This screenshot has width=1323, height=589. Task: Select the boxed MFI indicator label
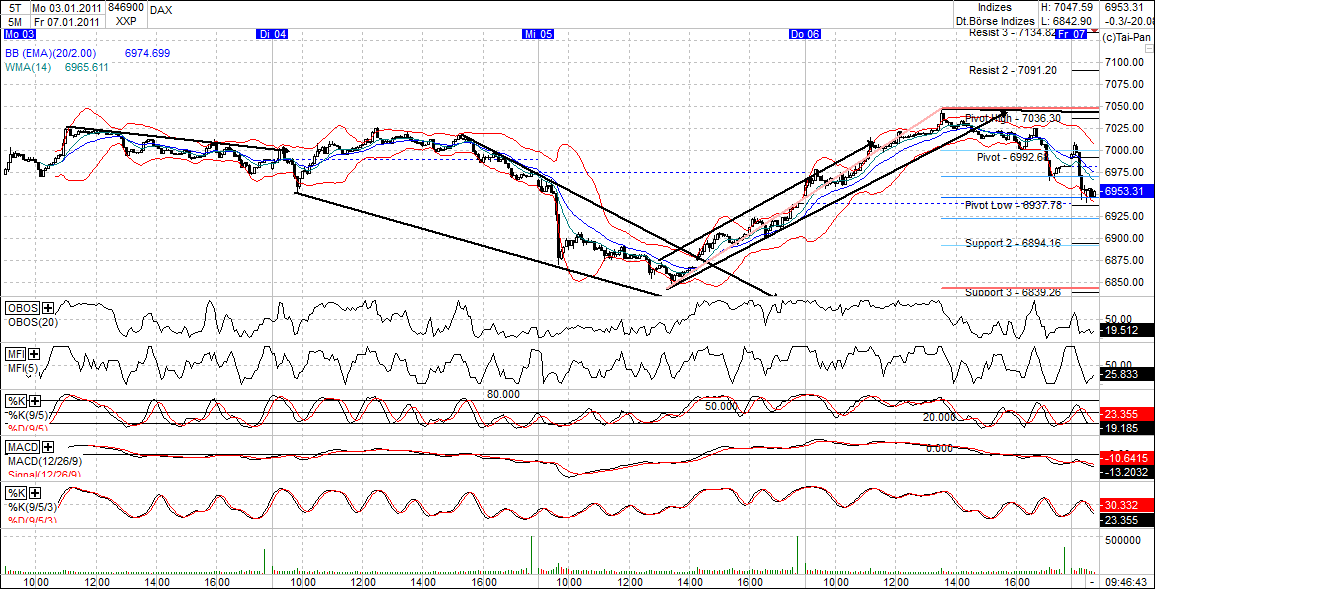14,353
